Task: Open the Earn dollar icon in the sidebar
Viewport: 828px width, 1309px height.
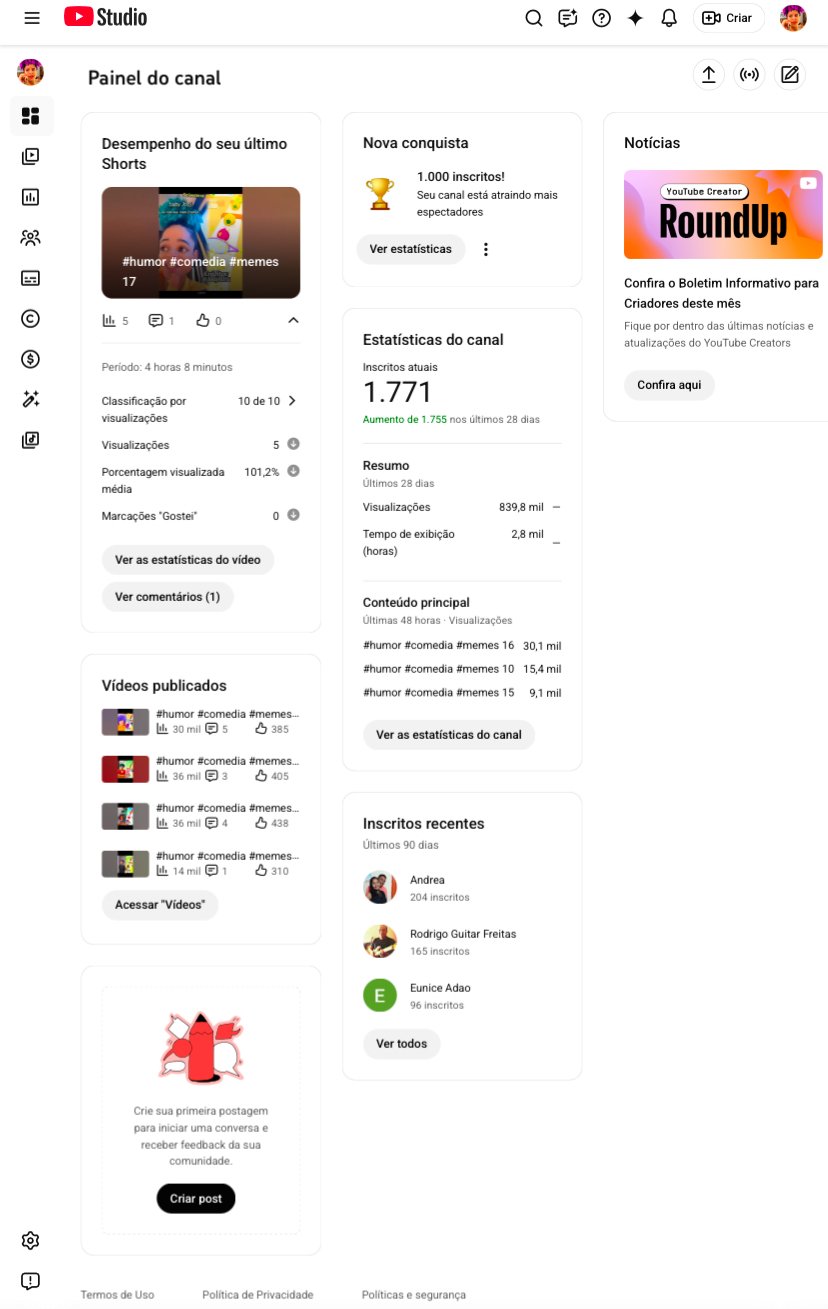Action: click(30, 359)
